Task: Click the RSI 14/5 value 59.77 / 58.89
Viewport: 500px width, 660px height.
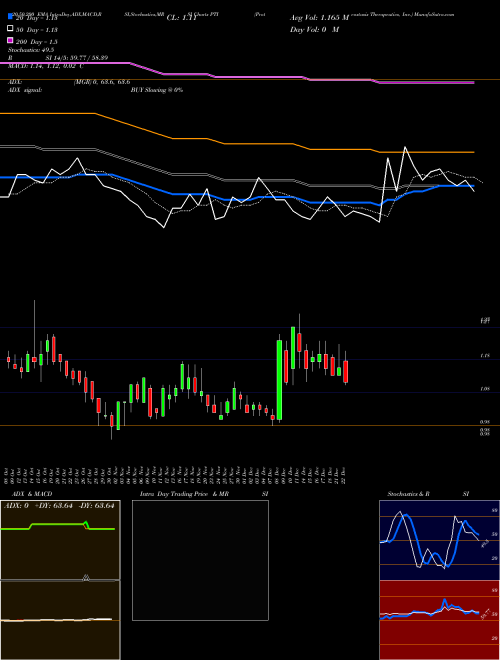Action: pos(77,58)
